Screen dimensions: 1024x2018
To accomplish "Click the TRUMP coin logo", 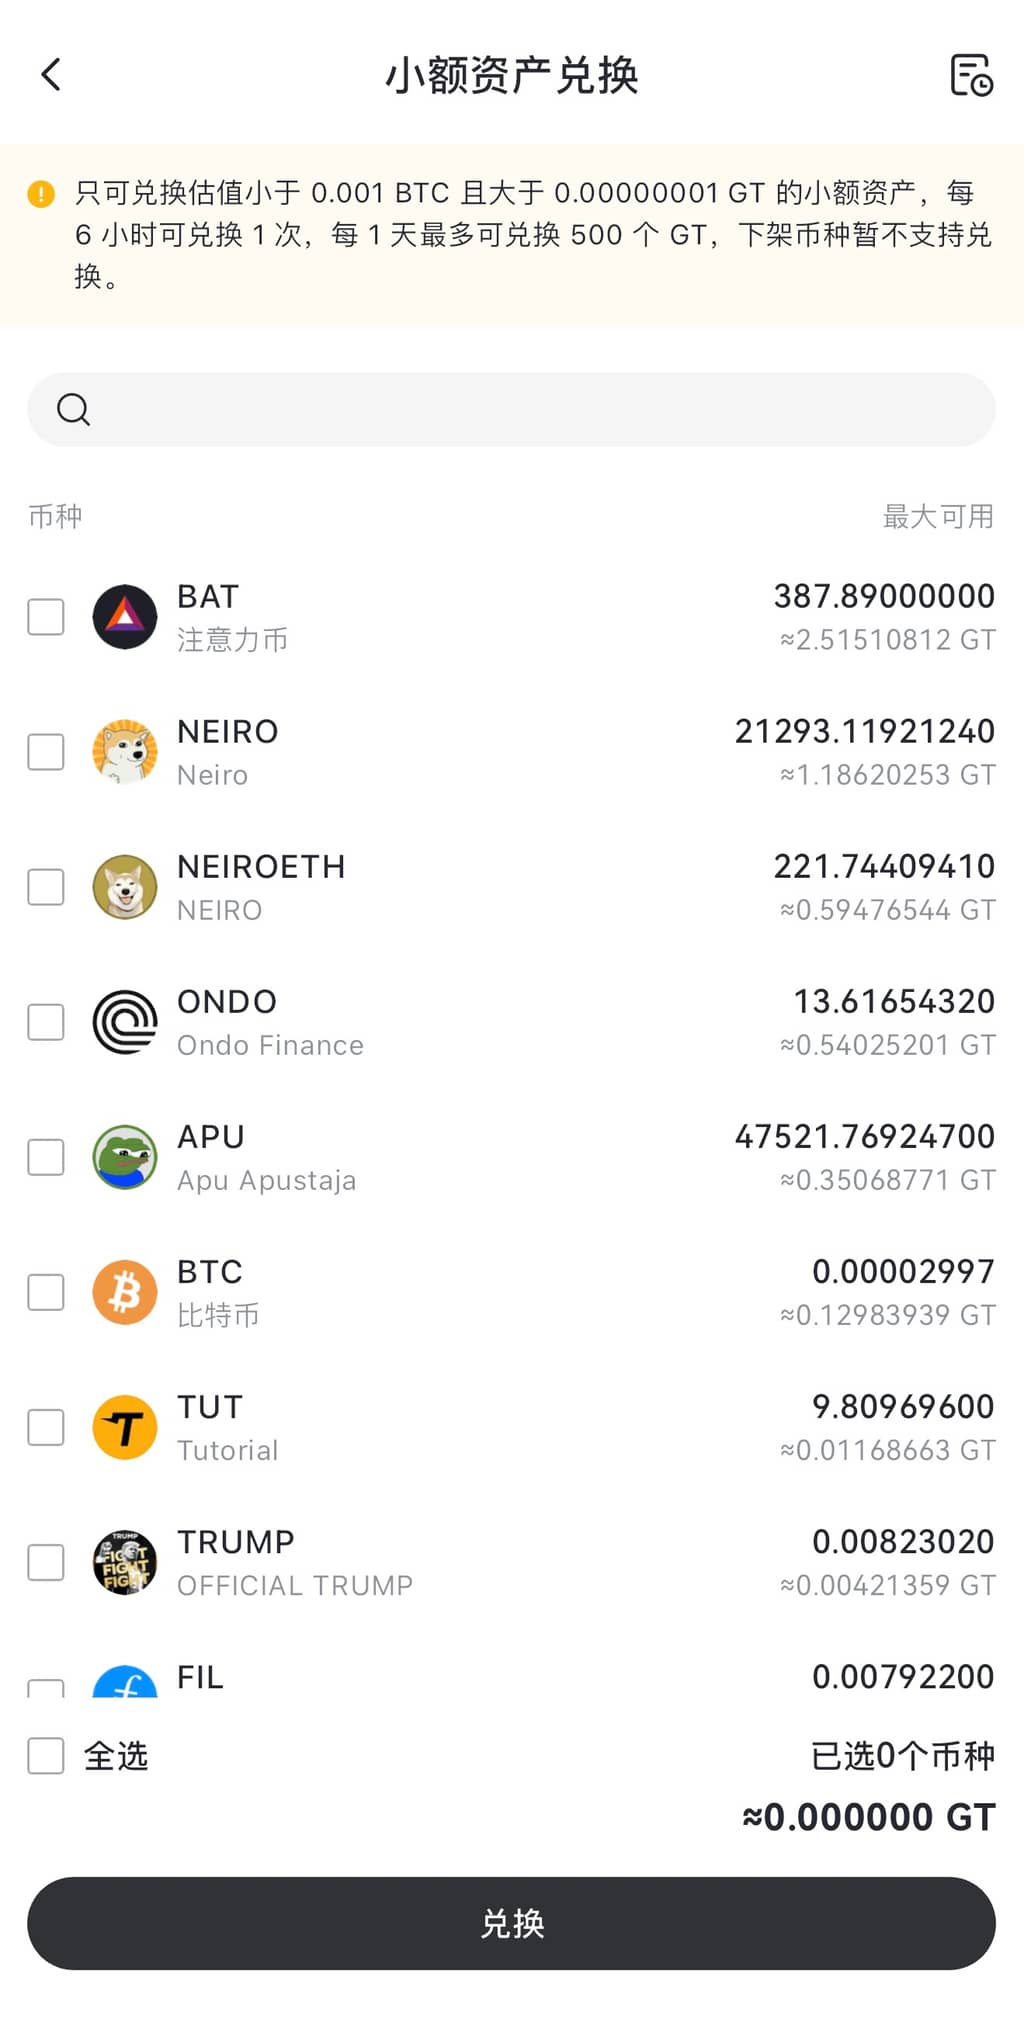I will (125, 1562).
